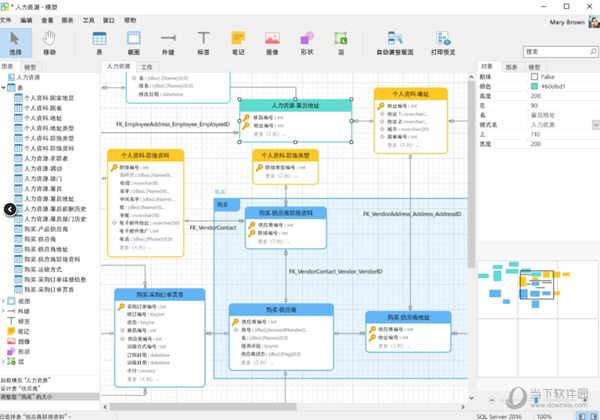Click Mary Brown's profile avatar

tap(594, 22)
